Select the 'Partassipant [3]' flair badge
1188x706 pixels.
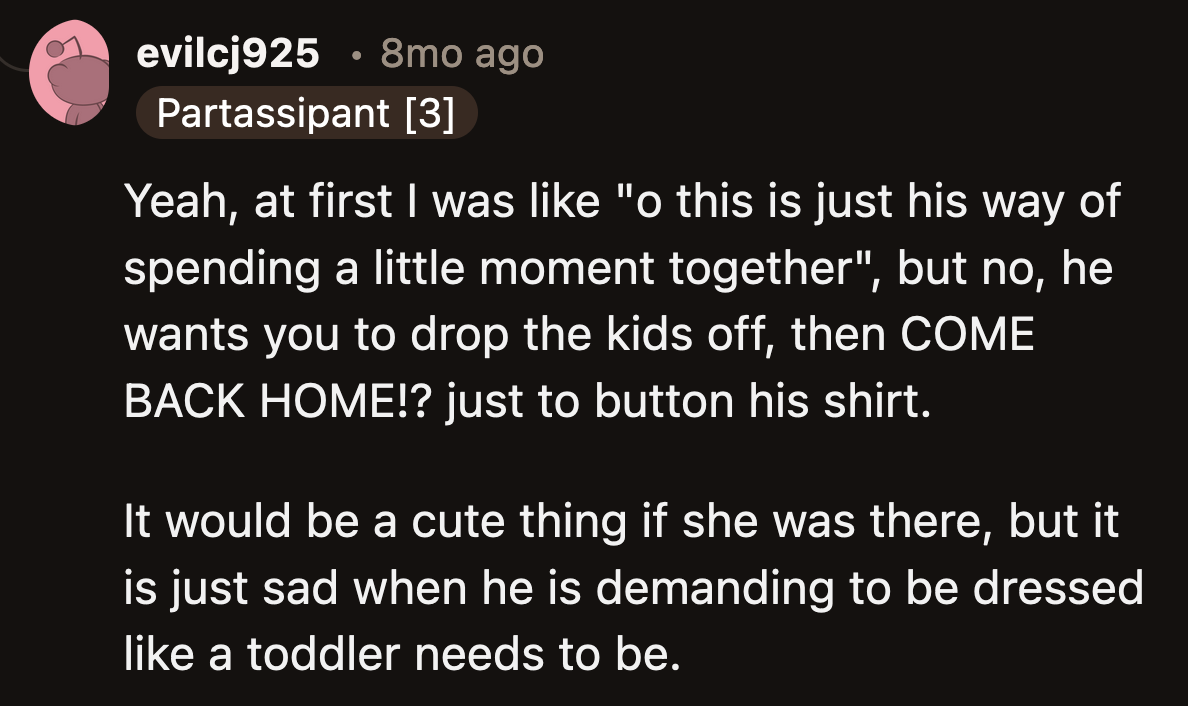(x=305, y=113)
